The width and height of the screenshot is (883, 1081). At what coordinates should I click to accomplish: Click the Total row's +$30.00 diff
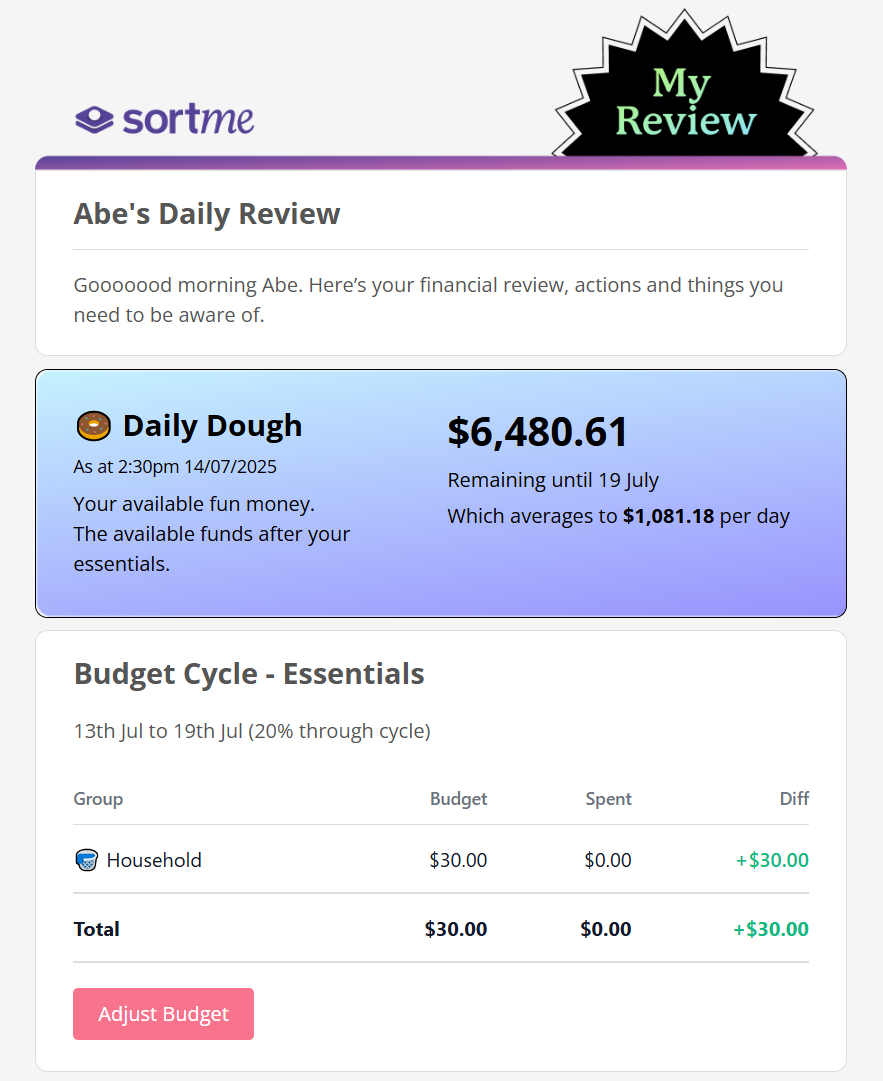771,929
